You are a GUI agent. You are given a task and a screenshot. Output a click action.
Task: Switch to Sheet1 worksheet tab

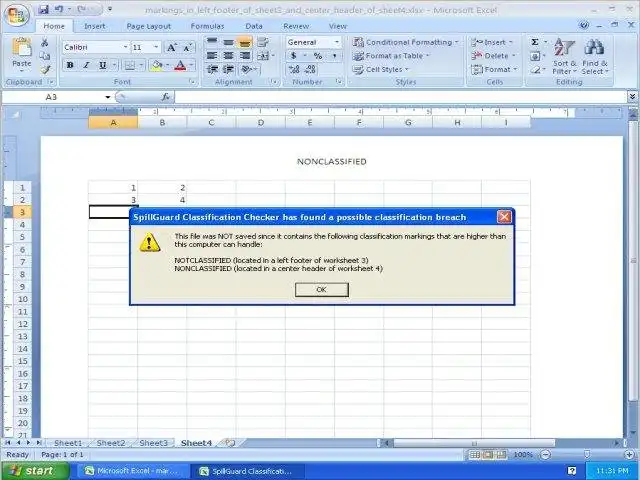[68, 443]
